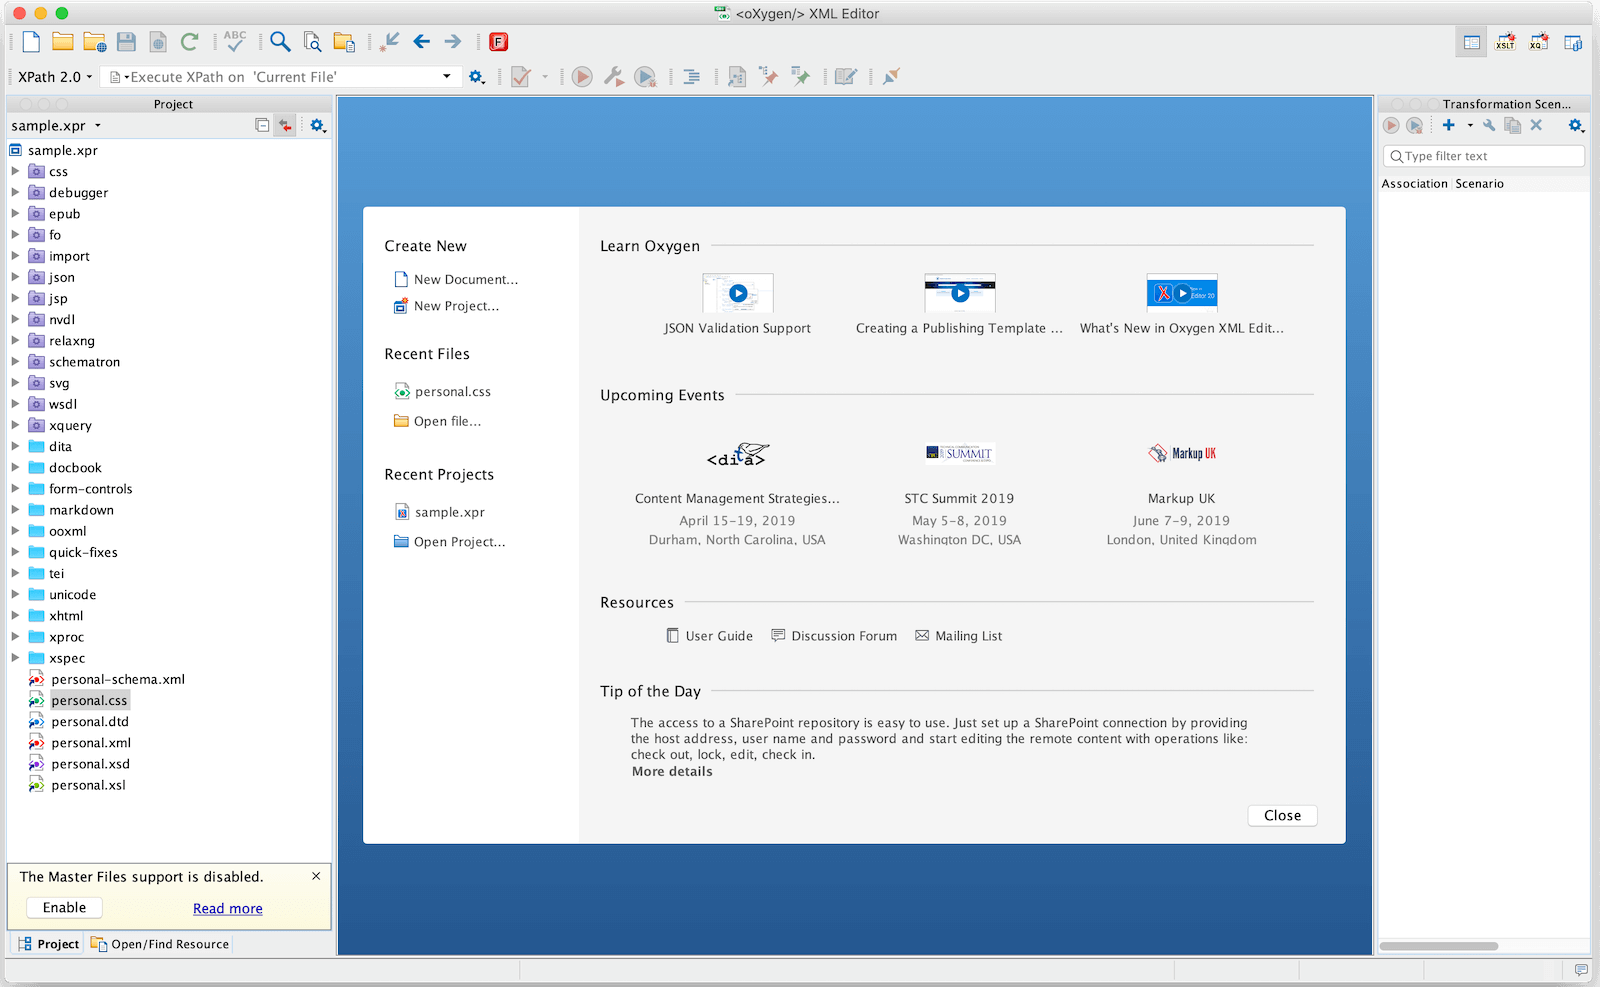Screen dimensions: 1600x987
Task: Switch to the Project tab
Action: click(x=48, y=944)
